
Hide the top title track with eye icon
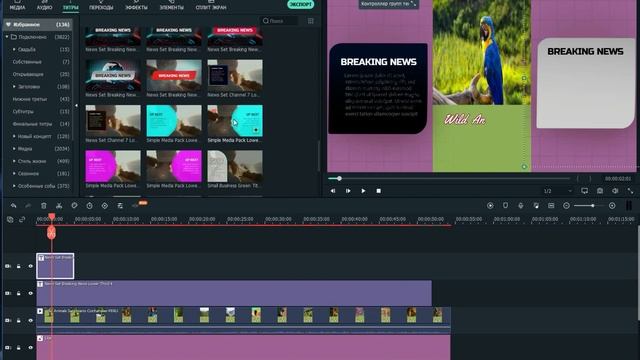(30, 266)
